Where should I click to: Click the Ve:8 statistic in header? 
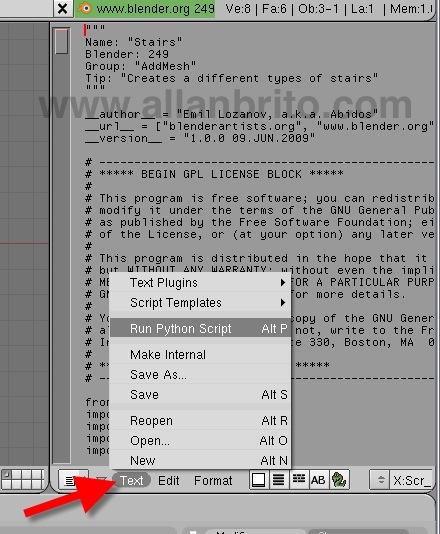point(238,9)
